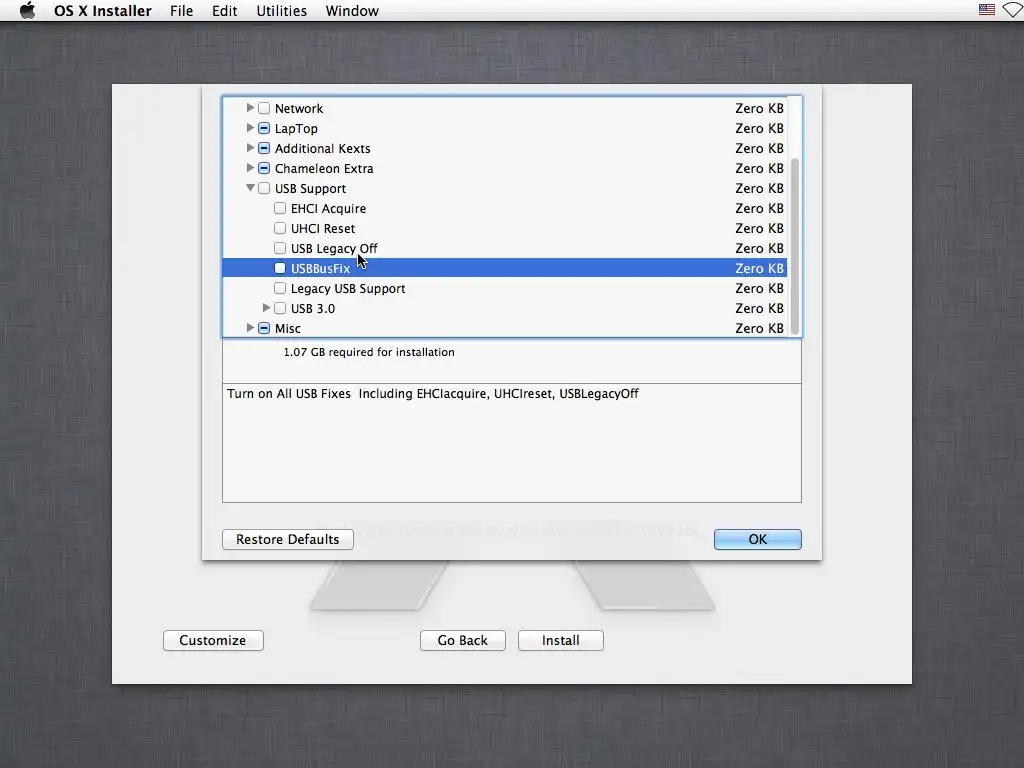Expand the Additional Kexts disclosure triangle

pos(250,148)
